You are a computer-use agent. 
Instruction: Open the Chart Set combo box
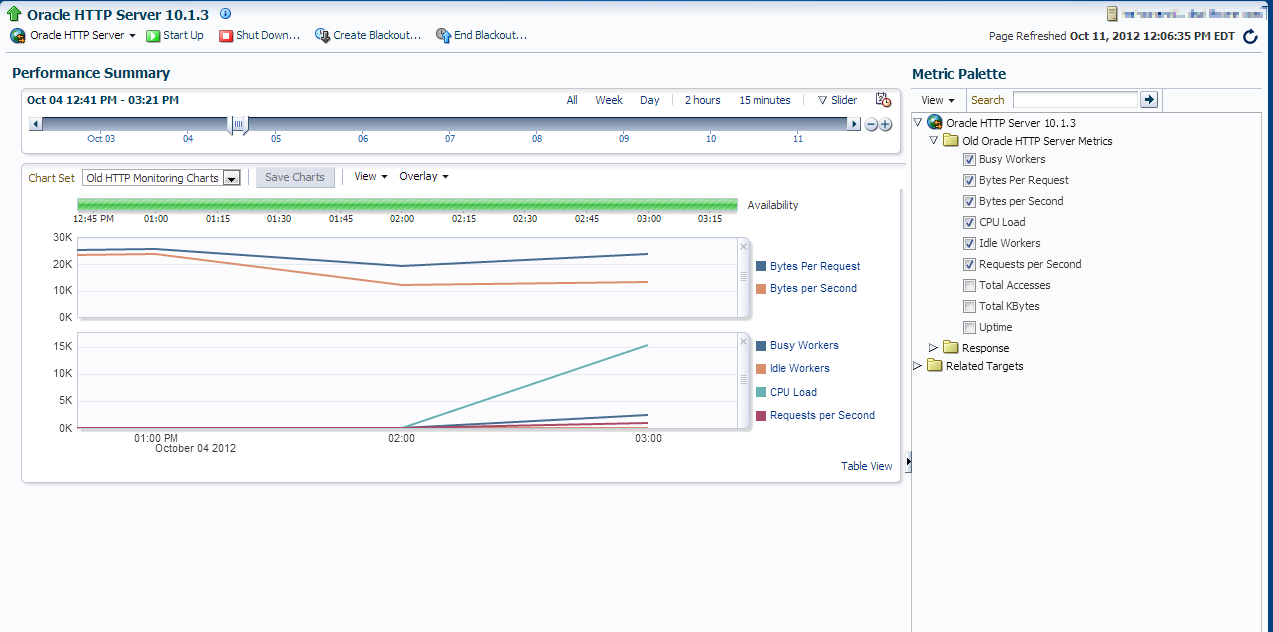point(161,178)
